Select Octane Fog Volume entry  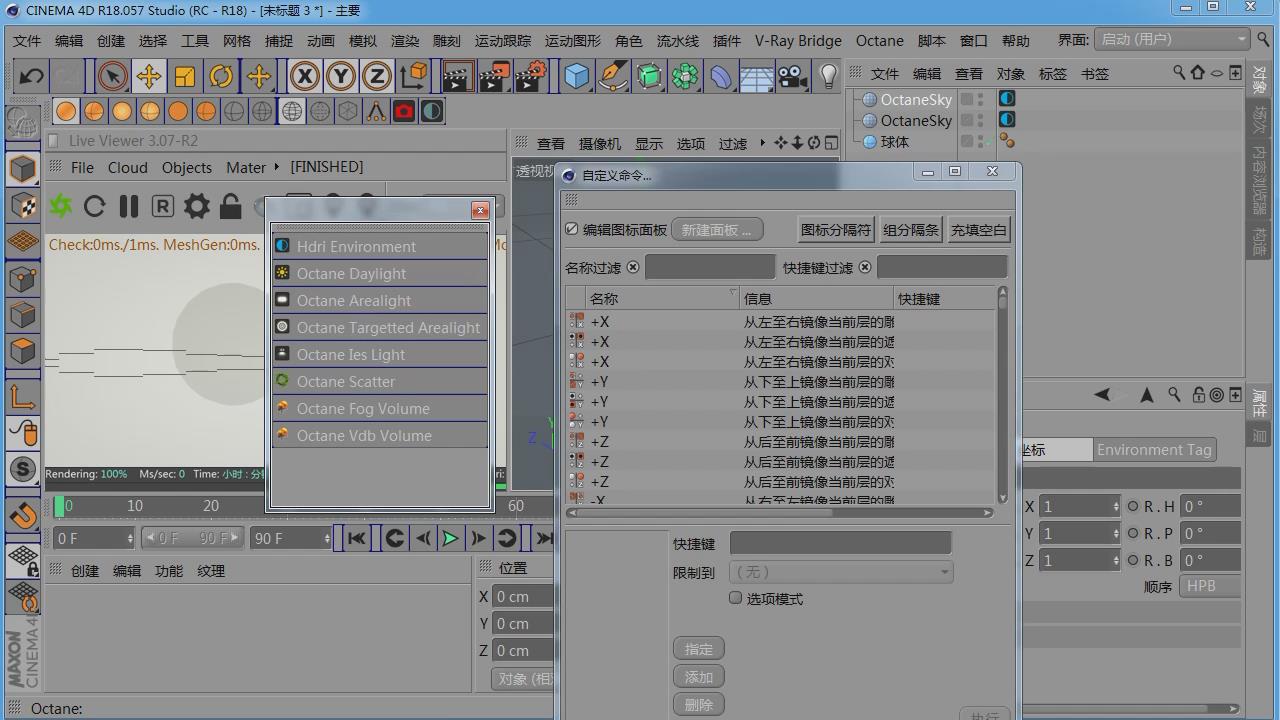(x=380, y=408)
